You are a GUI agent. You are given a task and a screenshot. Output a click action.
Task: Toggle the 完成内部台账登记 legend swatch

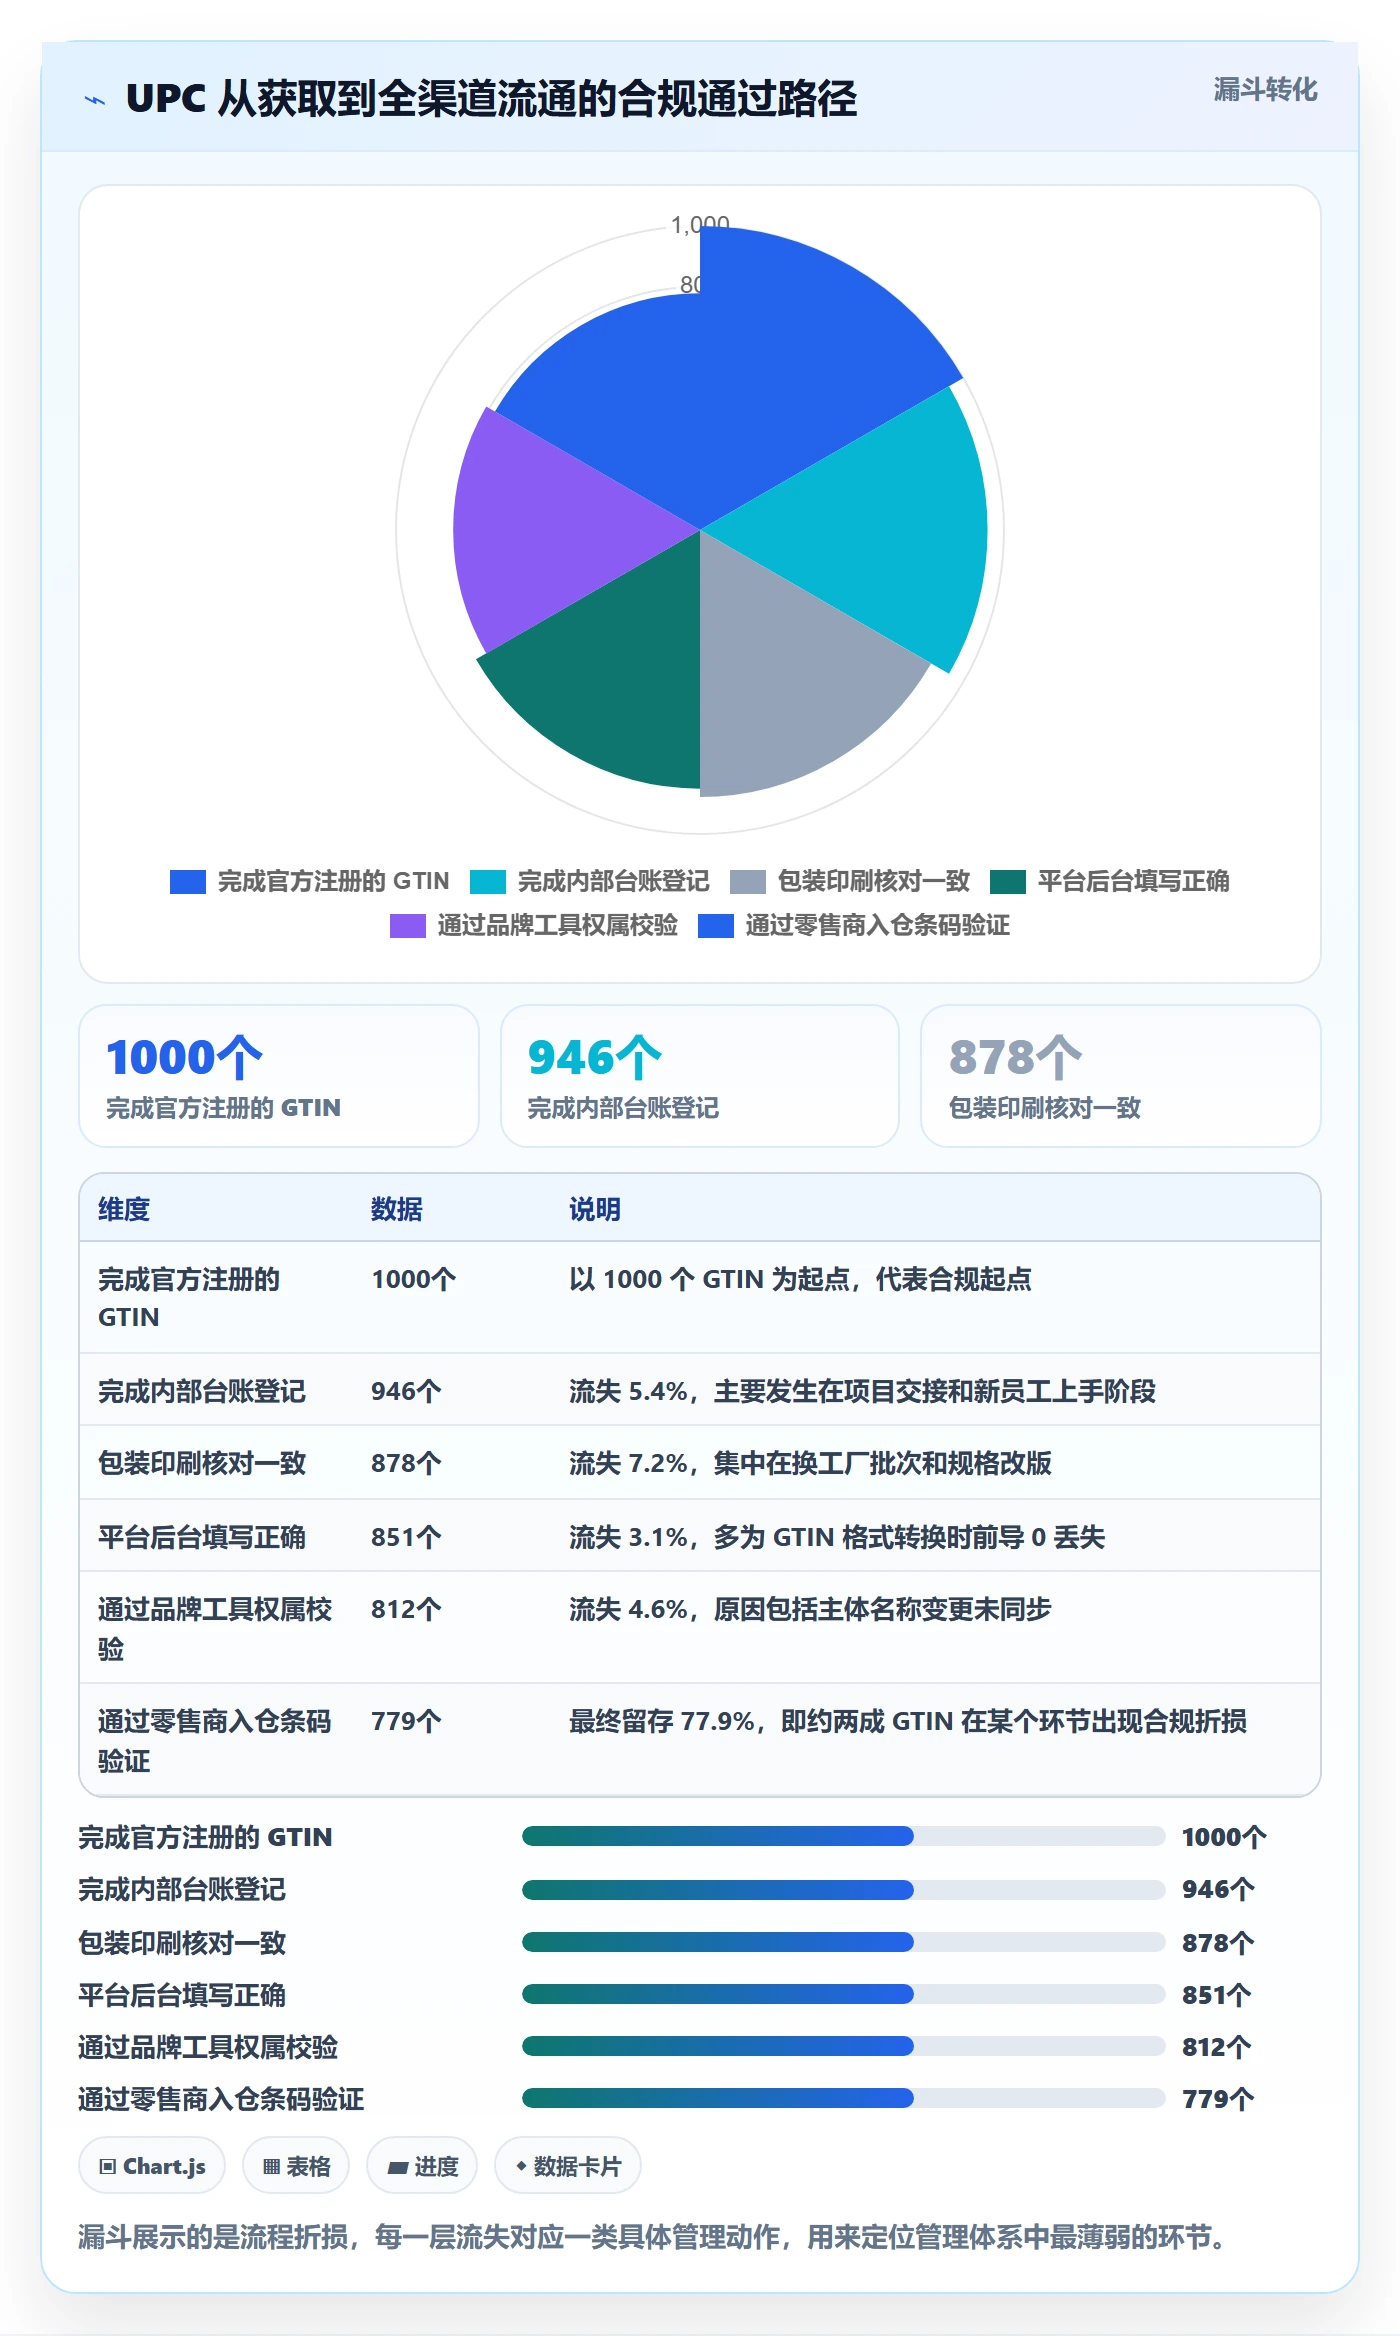pyautogui.click(x=488, y=881)
